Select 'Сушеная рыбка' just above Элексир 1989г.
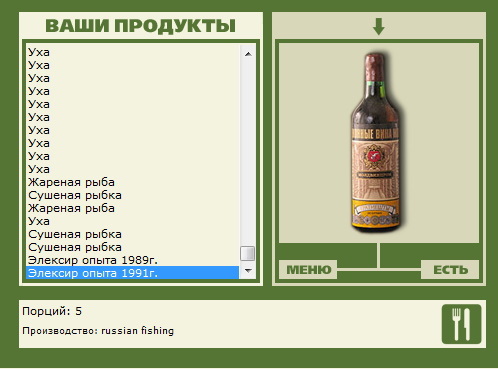The width and height of the screenshot is (498, 369). pyautogui.click(x=132, y=247)
